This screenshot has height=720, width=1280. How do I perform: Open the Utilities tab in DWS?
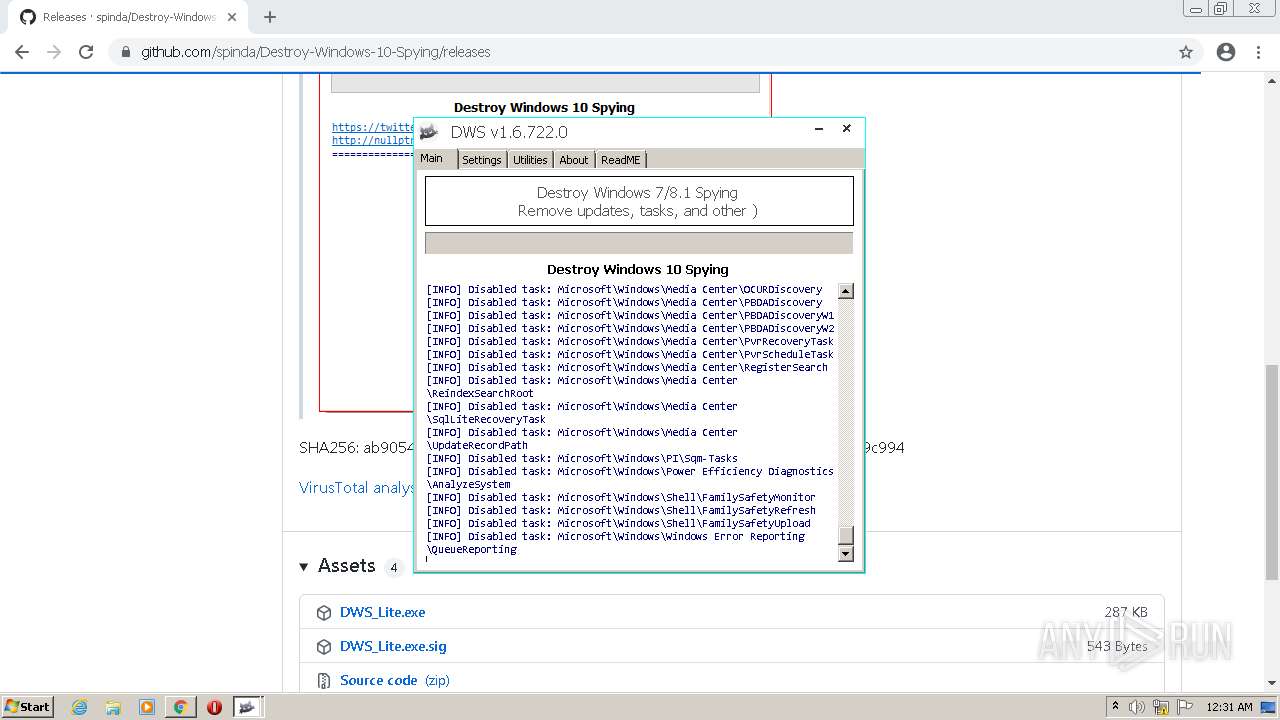[530, 160]
